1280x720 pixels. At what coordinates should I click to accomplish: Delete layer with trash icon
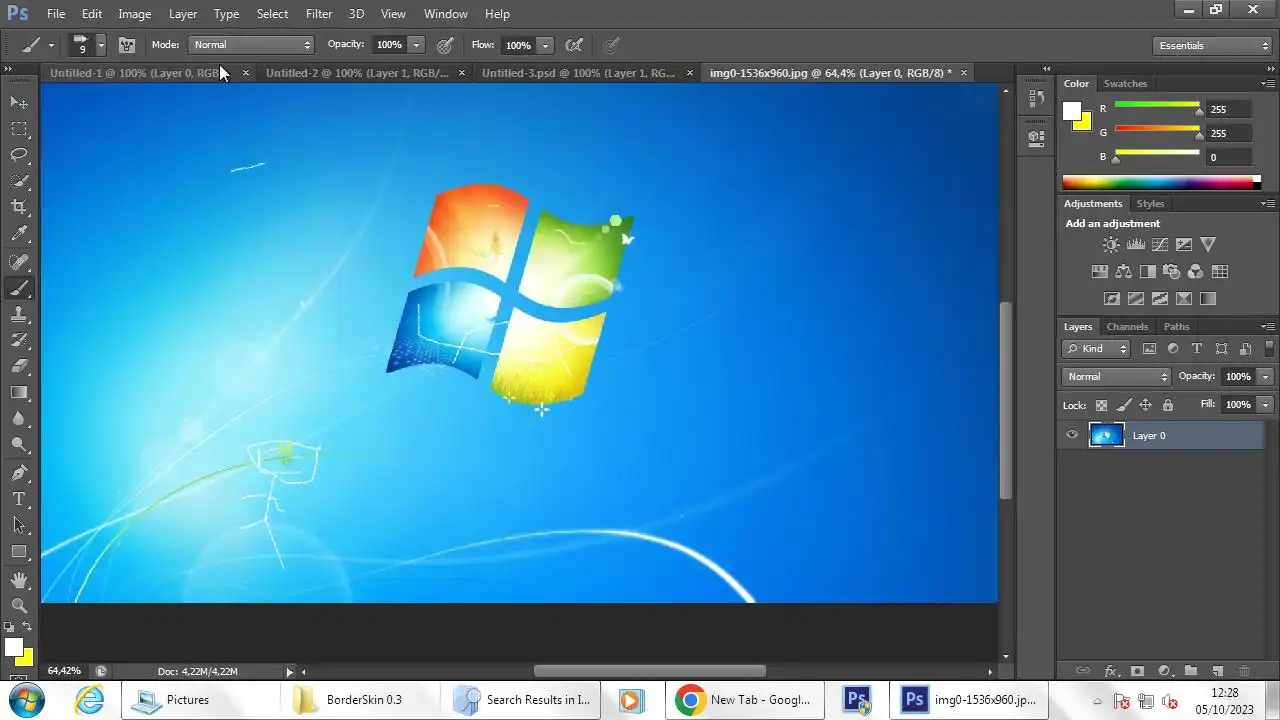[1244, 671]
